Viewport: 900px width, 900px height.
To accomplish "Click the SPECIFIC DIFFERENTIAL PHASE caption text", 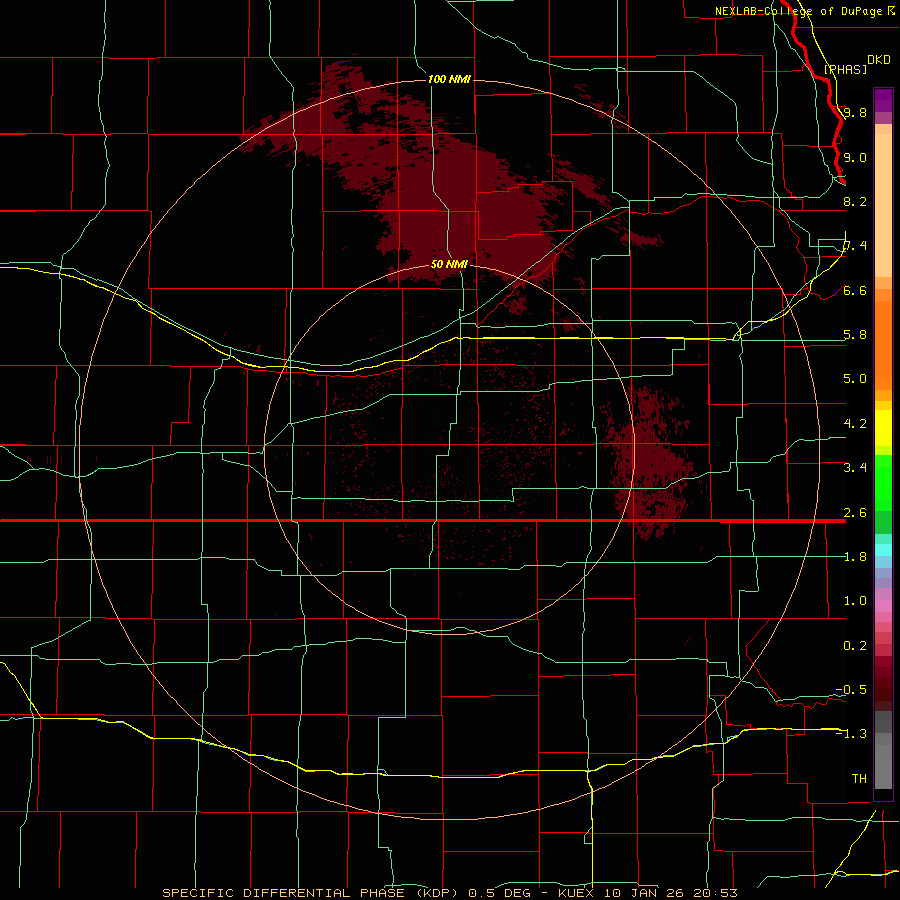I will click(x=284, y=893).
